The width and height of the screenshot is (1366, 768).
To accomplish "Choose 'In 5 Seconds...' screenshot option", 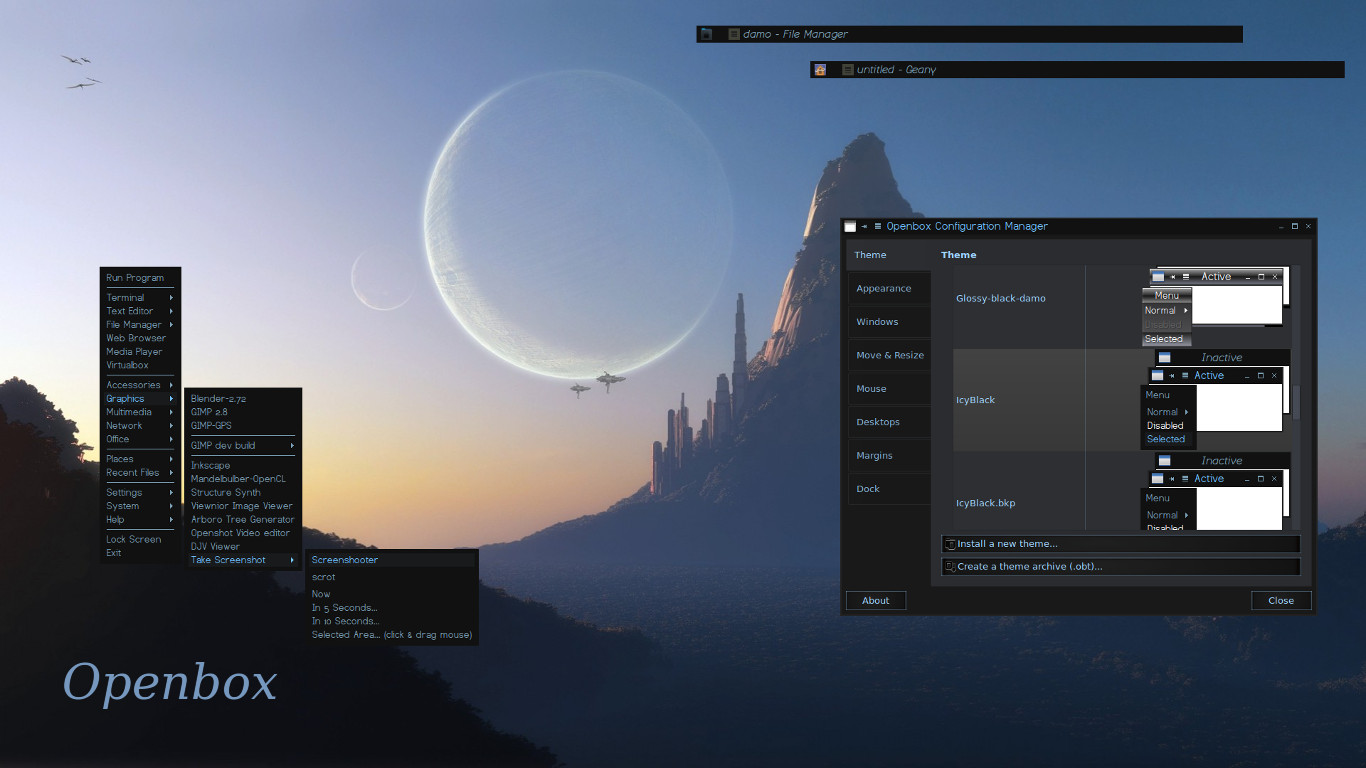I will (391, 608).
